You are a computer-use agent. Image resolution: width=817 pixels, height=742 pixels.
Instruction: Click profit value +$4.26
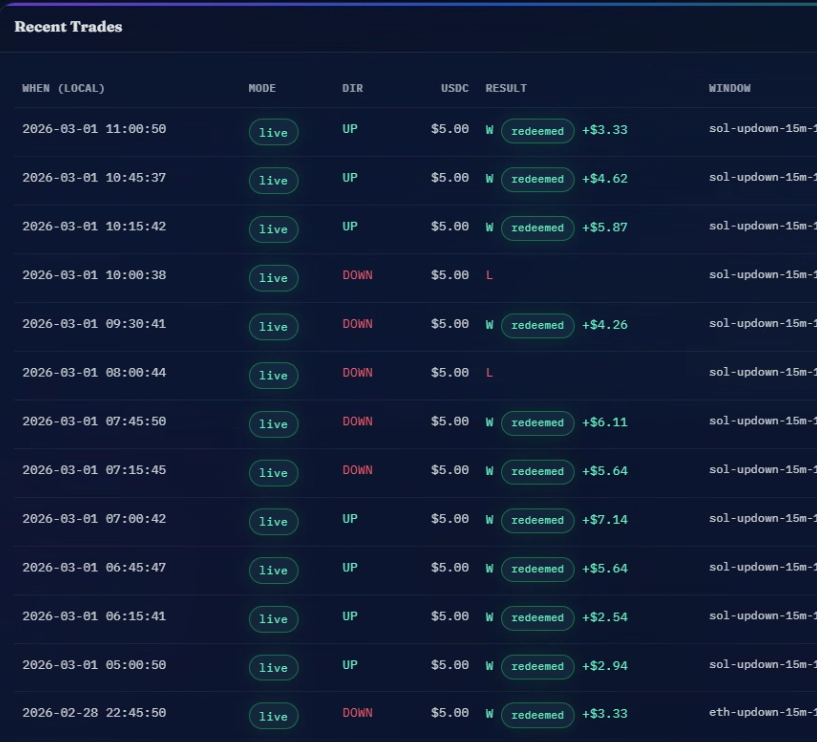pos(605,325)
